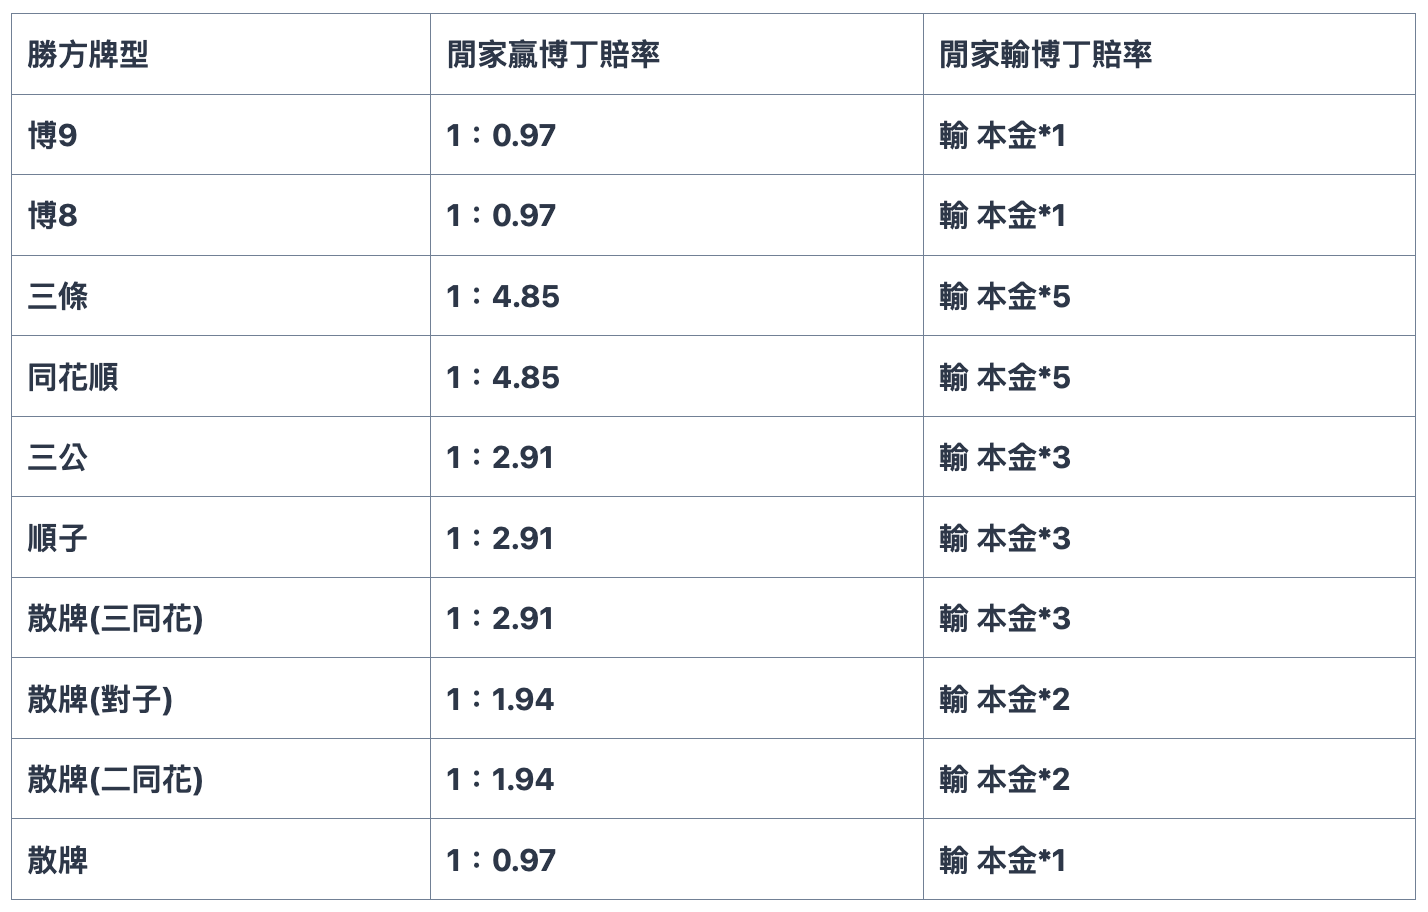The image size is (1428, 912).
Task: Click the 1:0.97 win odds for 博9
Action: click(x=501, y=135)
